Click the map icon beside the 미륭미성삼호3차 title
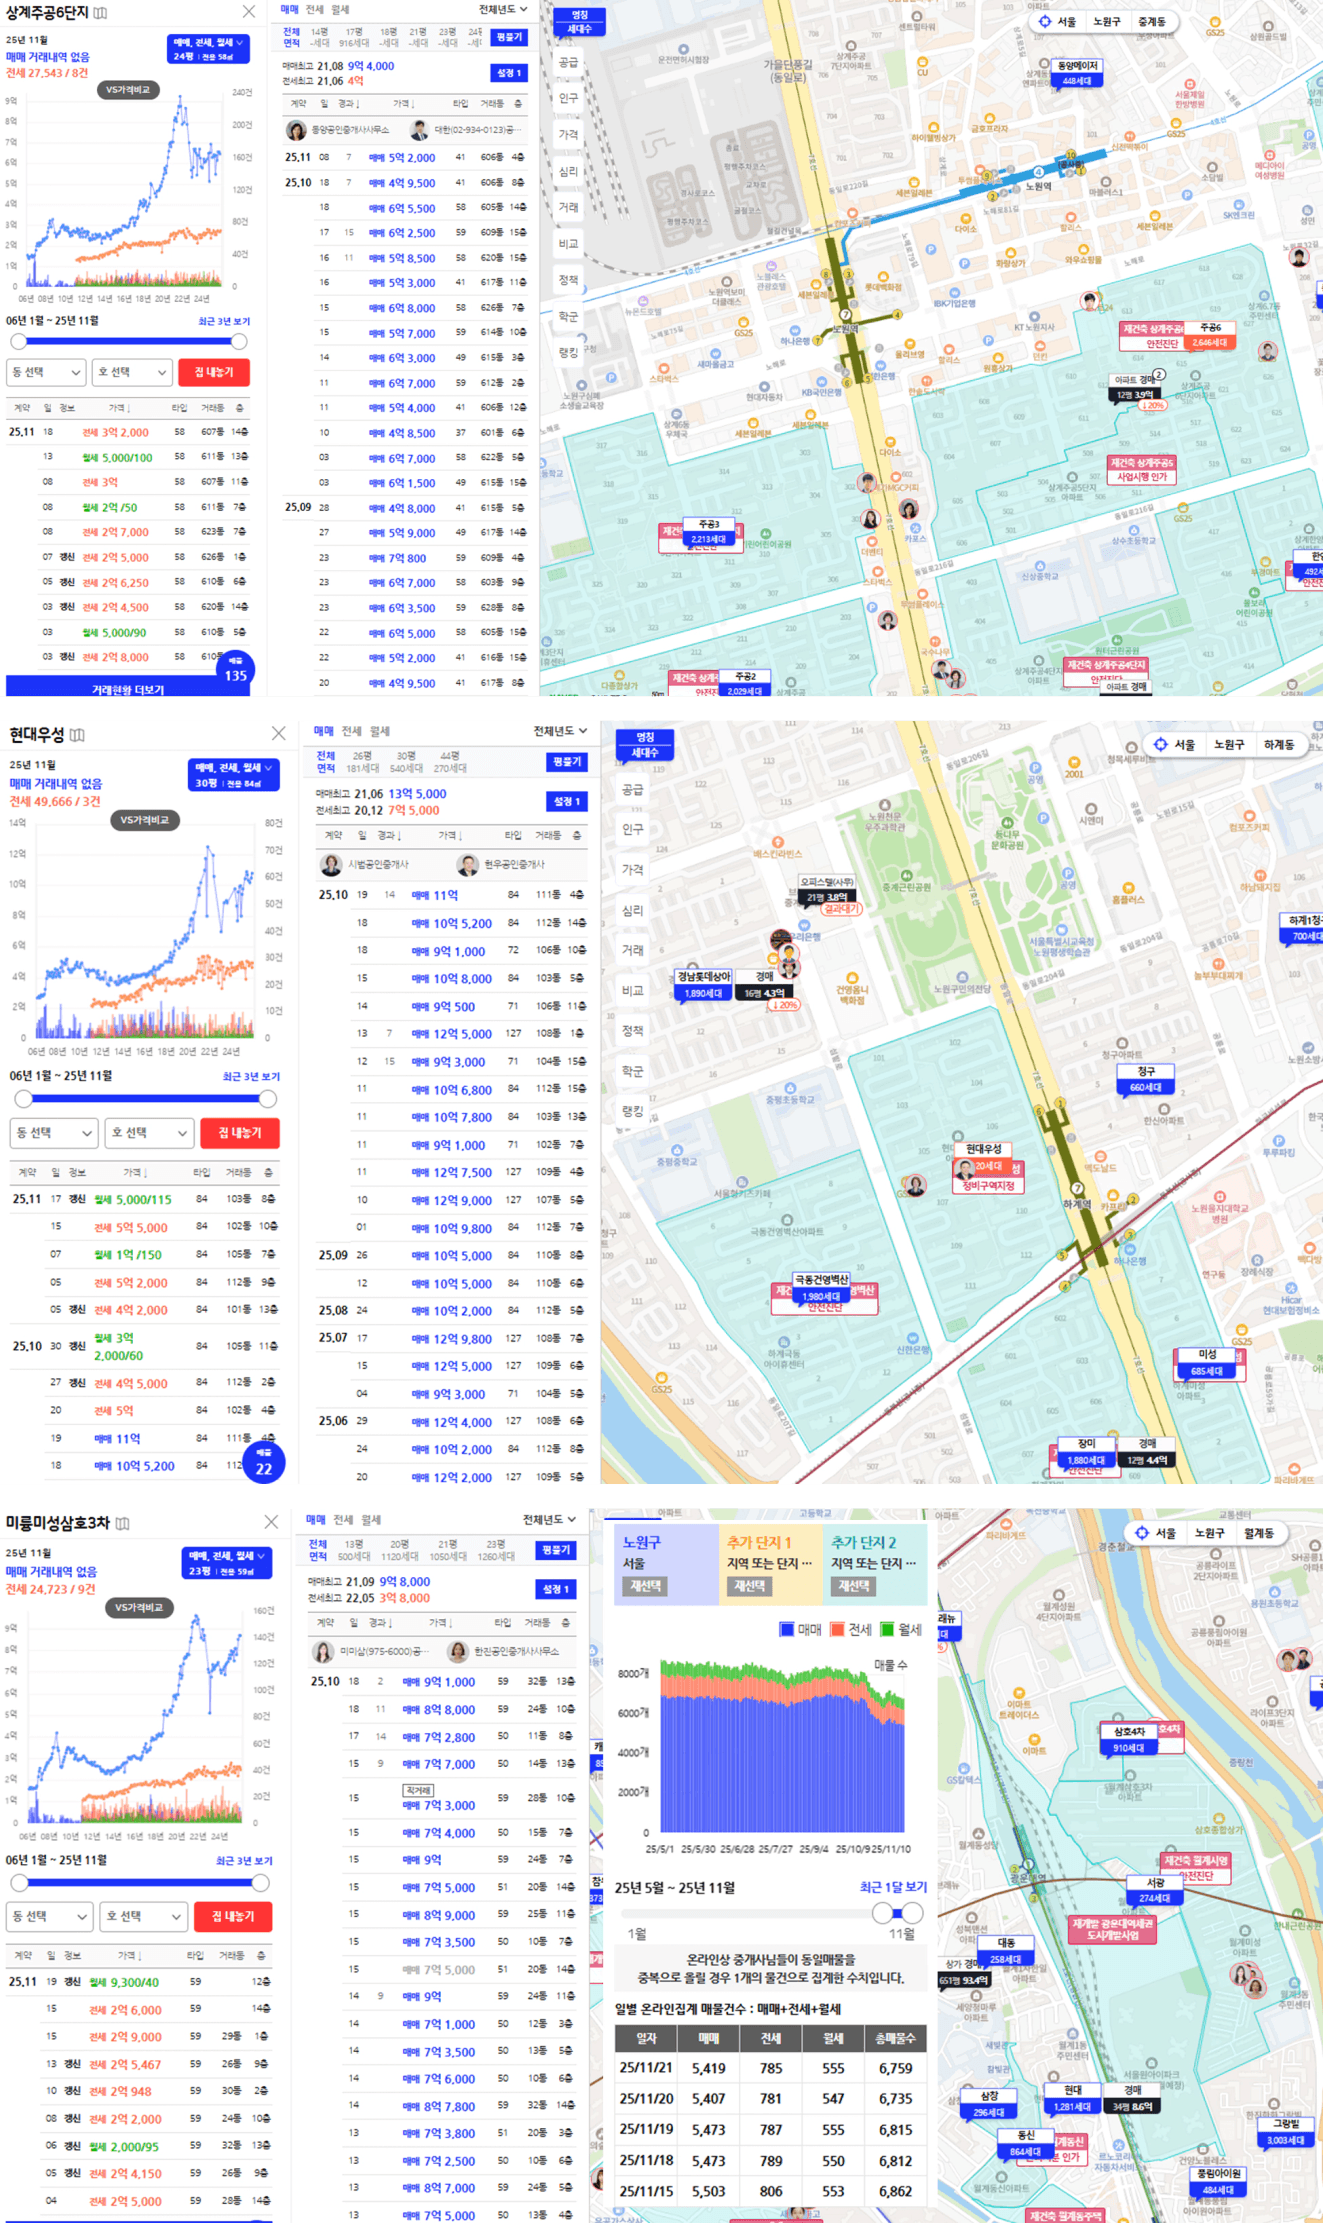This screenshot has width=1323, height=2223. 122,1523
